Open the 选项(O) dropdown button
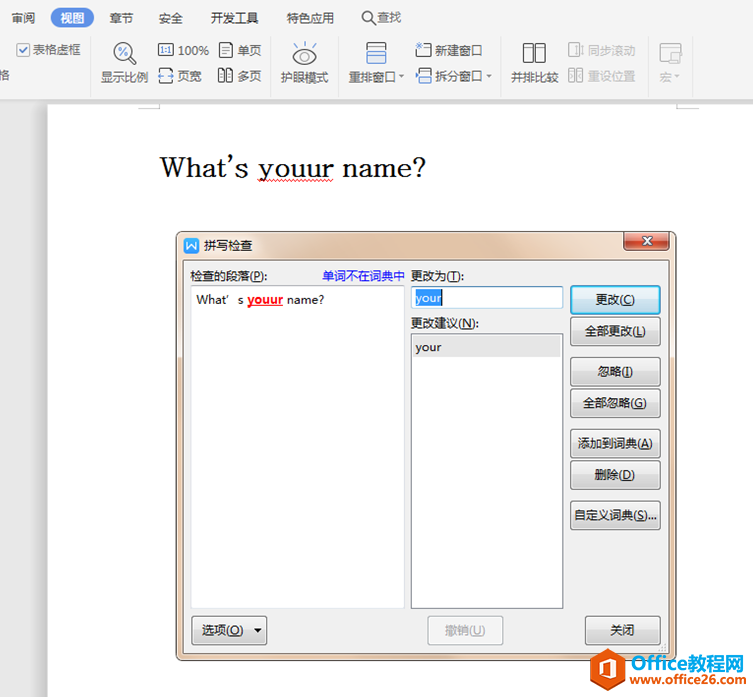Viewport: 753px width, 697px height. (x=229, y=630)
